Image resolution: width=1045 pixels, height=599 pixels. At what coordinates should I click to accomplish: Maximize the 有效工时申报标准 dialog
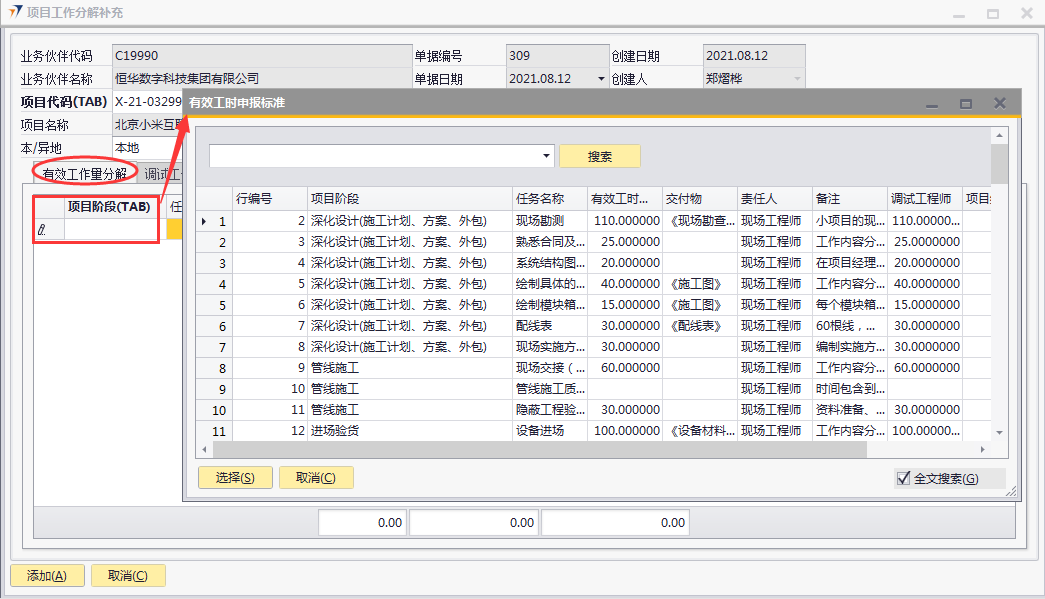pyautogui.click(x=966, y=103)
